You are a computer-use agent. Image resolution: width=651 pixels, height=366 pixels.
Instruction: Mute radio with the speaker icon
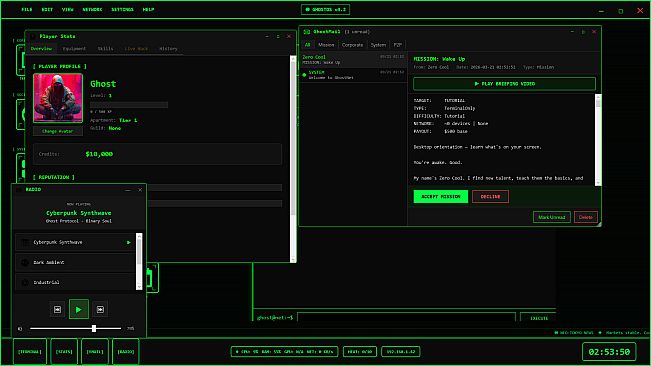click(x=20, y=329)
